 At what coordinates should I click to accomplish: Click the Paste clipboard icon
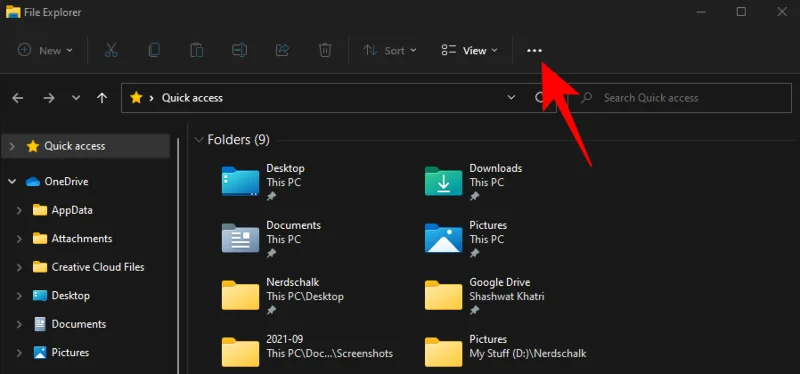click(x=196, y=50)
